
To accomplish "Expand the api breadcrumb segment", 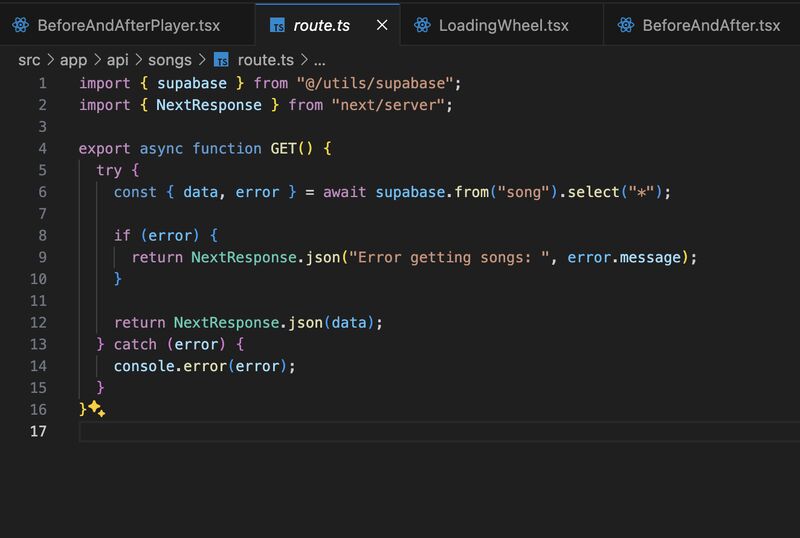I will tap(118, 59).
